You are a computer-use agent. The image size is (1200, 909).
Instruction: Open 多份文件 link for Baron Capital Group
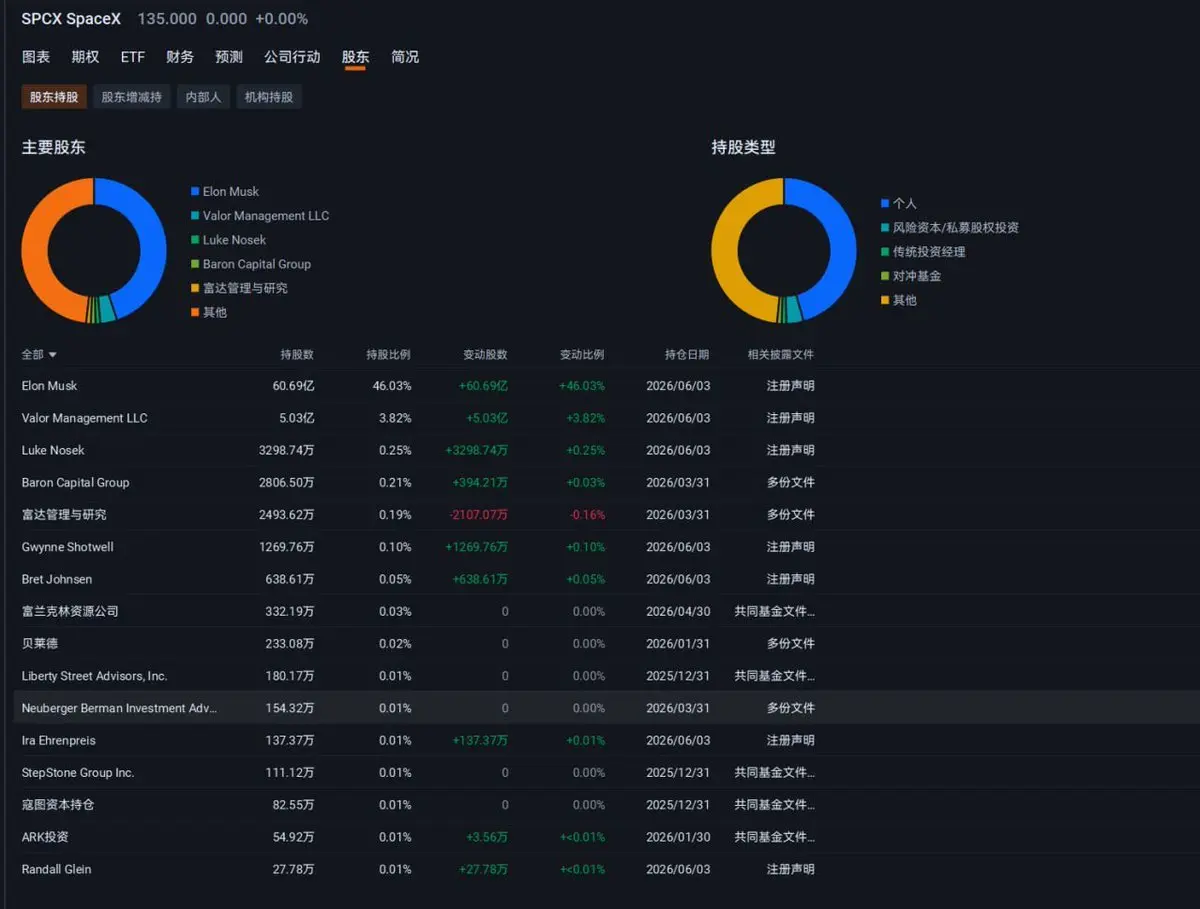point(791,482)
